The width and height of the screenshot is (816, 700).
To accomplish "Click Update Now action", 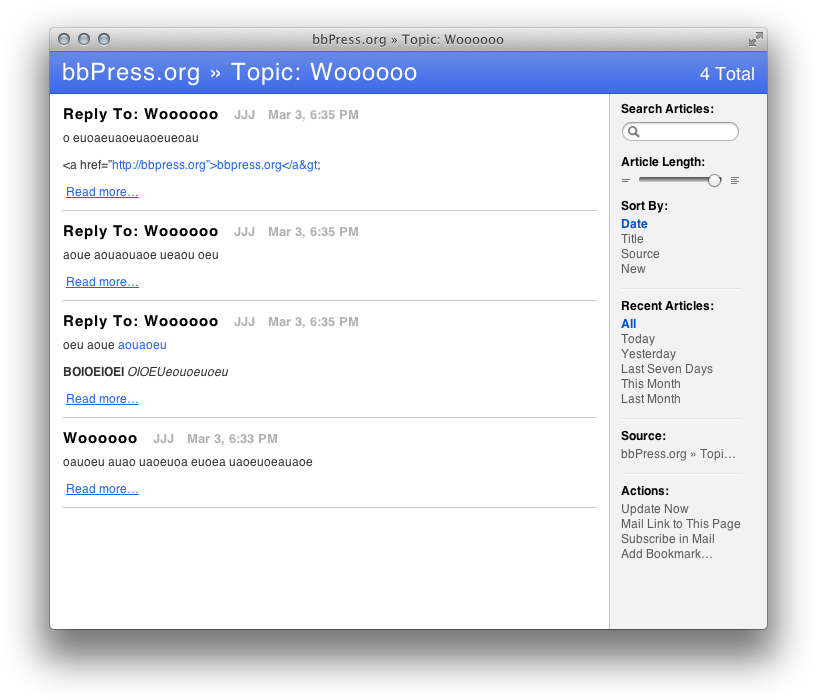I will coord(654,509).
